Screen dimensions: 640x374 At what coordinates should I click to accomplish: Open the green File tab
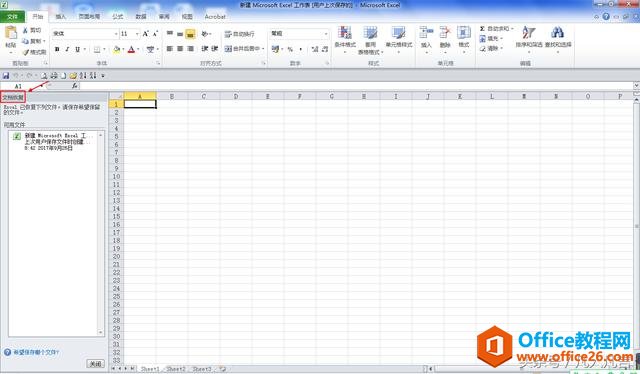tap(12, 16)
